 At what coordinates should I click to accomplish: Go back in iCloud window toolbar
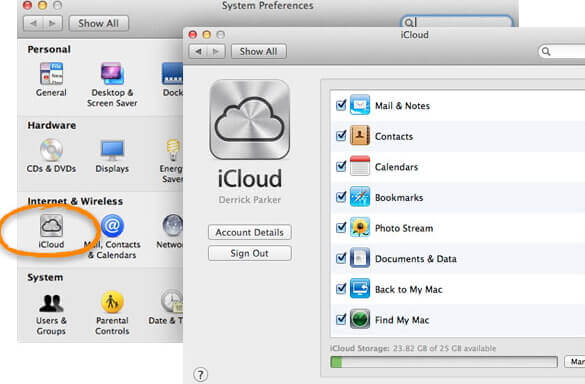(x=198, y=51)
